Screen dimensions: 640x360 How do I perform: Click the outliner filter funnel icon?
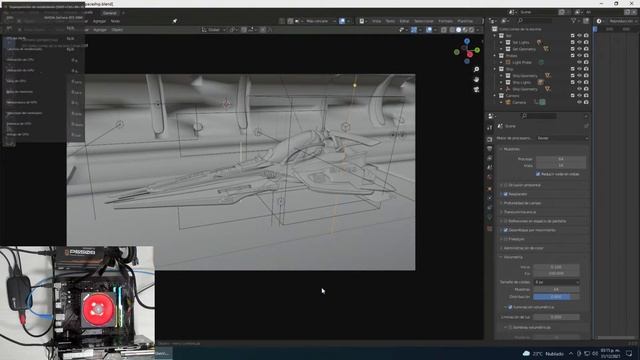click(574, 20)
